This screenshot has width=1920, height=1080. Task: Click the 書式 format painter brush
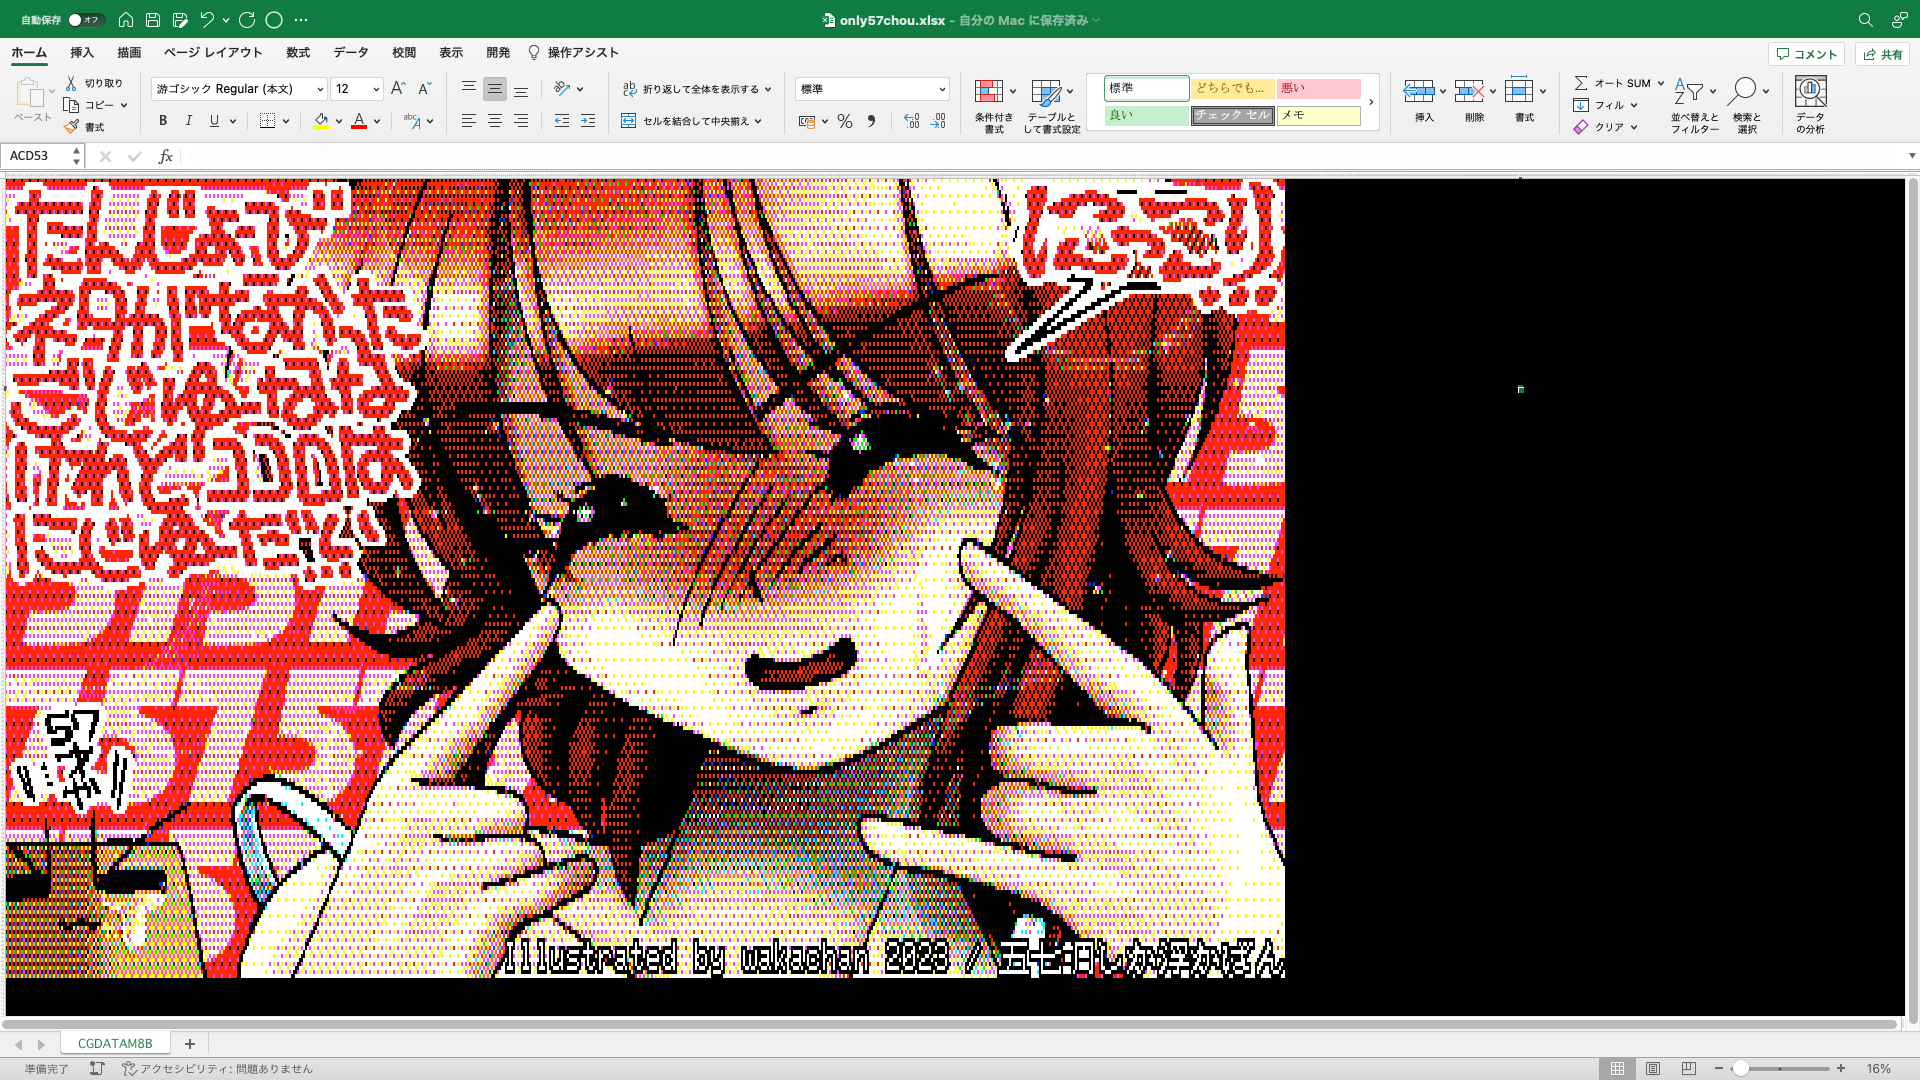point(71,127)
